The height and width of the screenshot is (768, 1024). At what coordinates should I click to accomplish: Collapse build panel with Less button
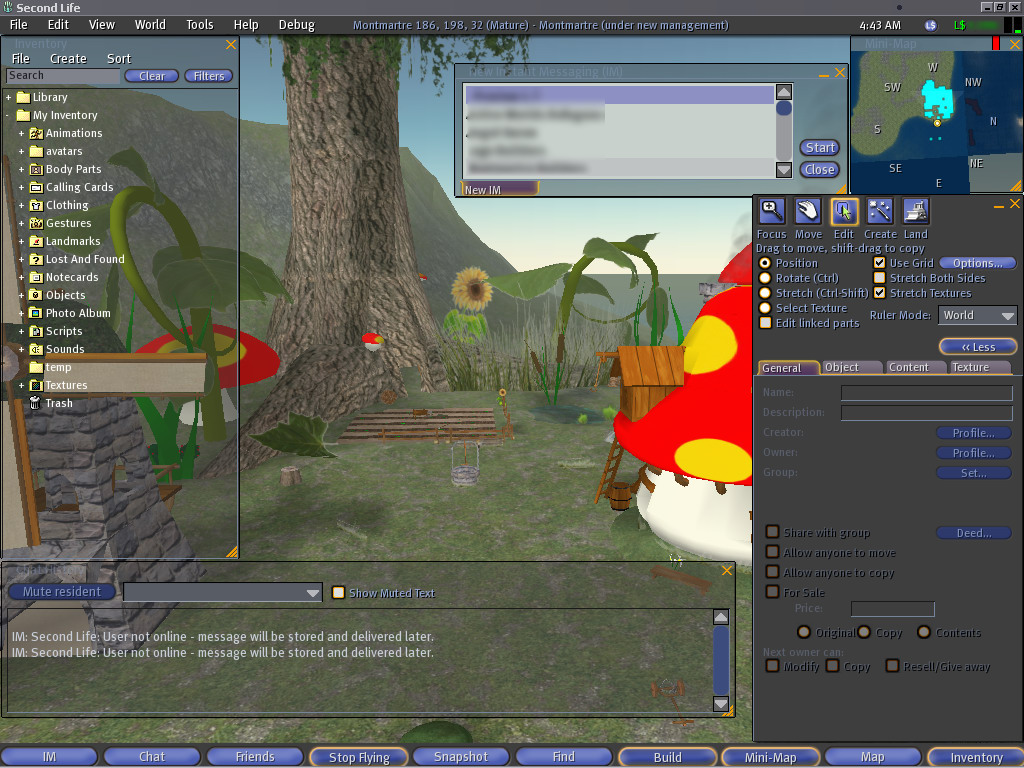pos(978,347)
